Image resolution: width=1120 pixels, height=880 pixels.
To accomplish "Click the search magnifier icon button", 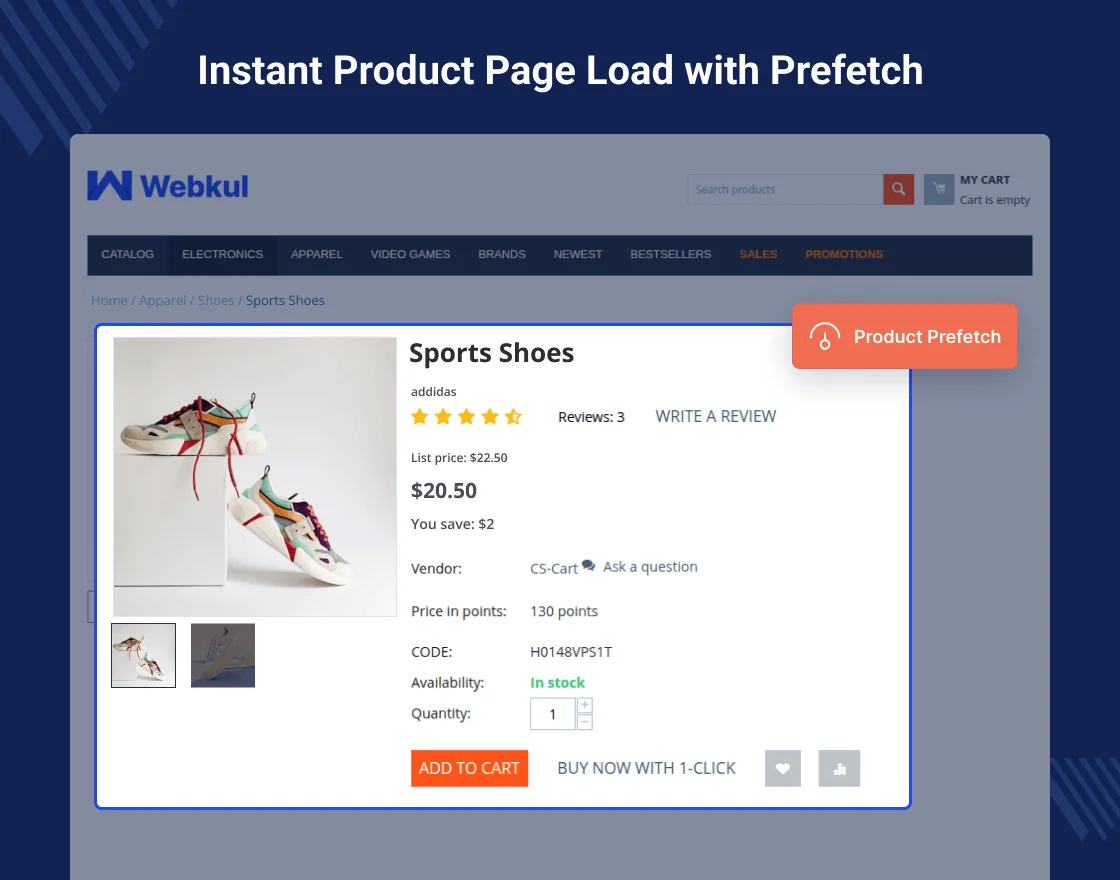I will (898, 189).
